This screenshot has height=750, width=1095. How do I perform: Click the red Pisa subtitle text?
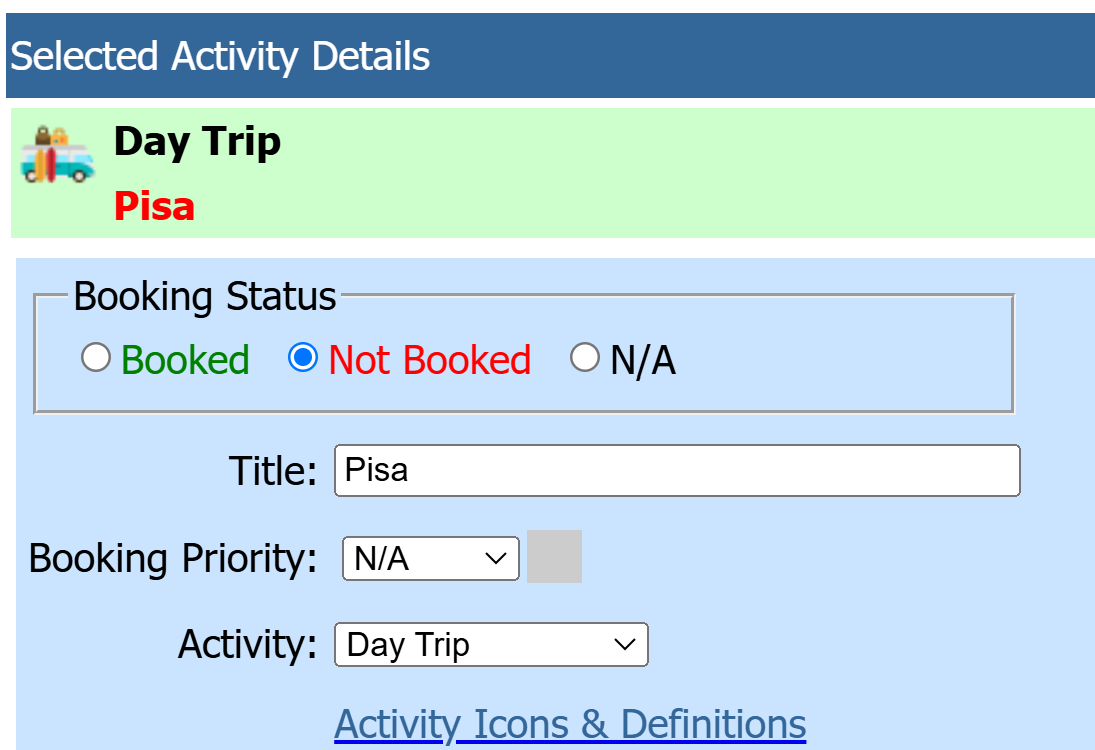point(154,206)
